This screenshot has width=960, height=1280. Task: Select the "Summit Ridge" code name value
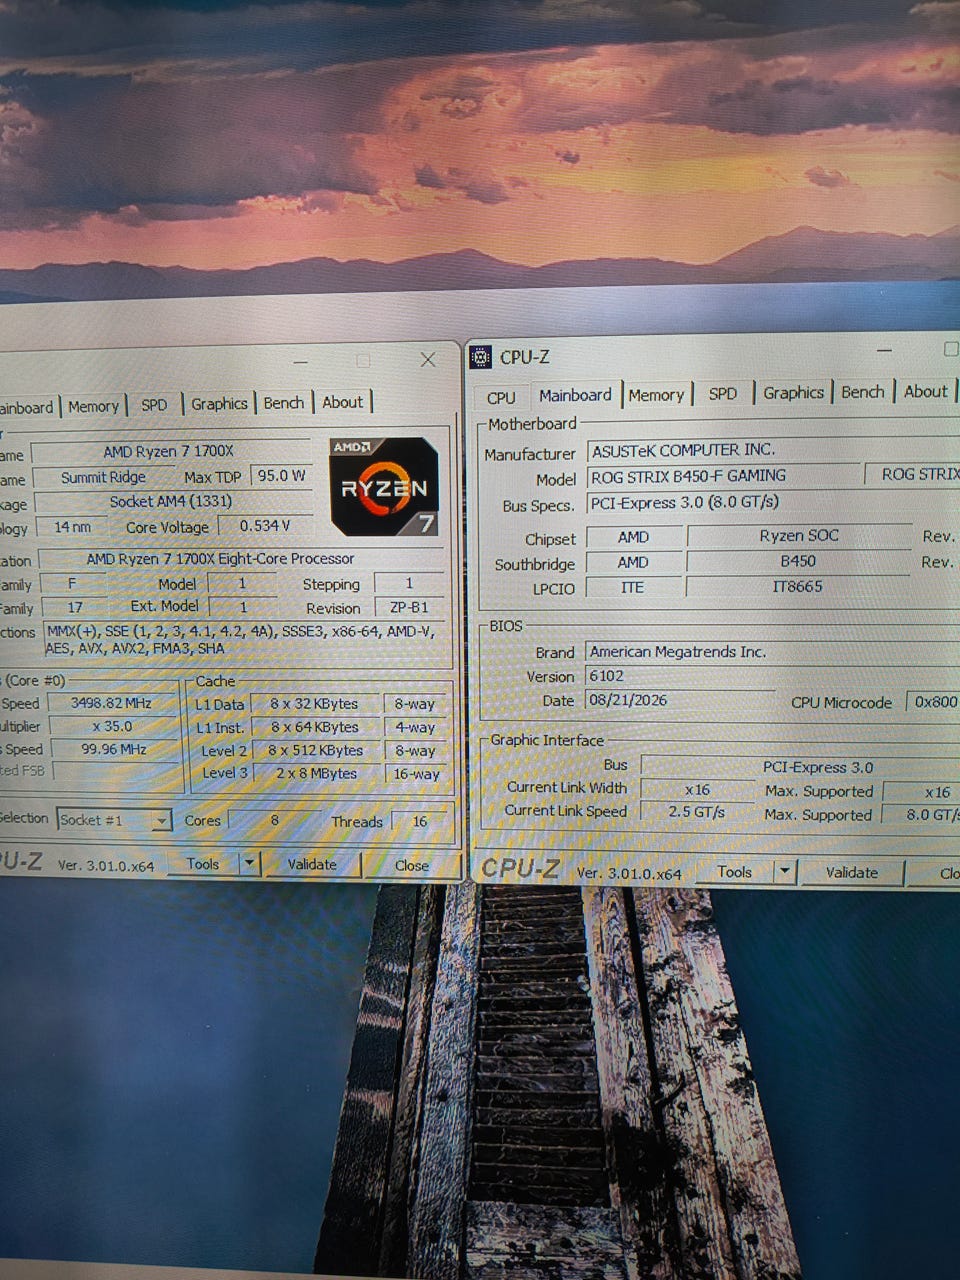(x=103, y=478)
